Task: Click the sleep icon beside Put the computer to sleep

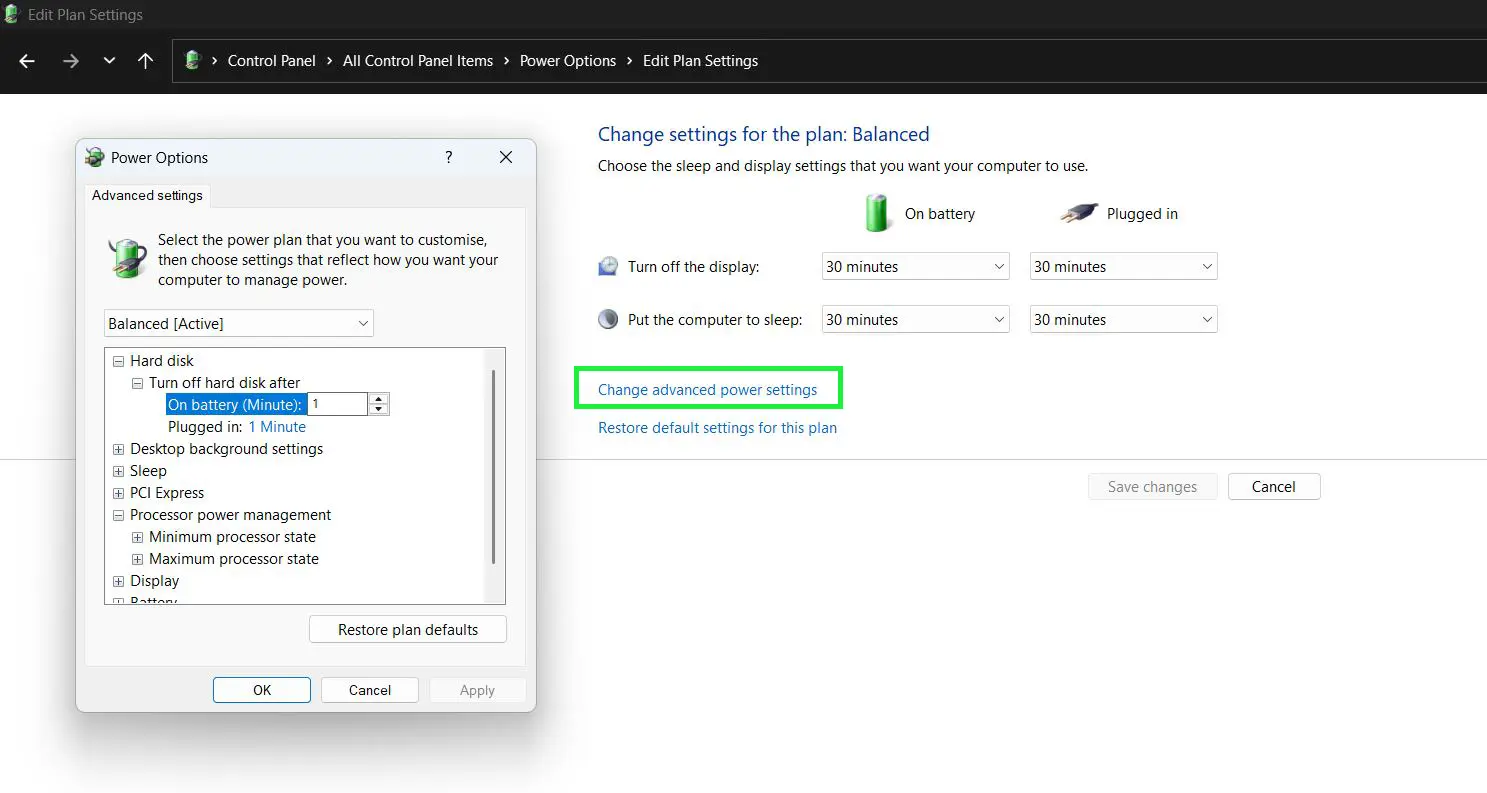Action: tap(608, 319)
